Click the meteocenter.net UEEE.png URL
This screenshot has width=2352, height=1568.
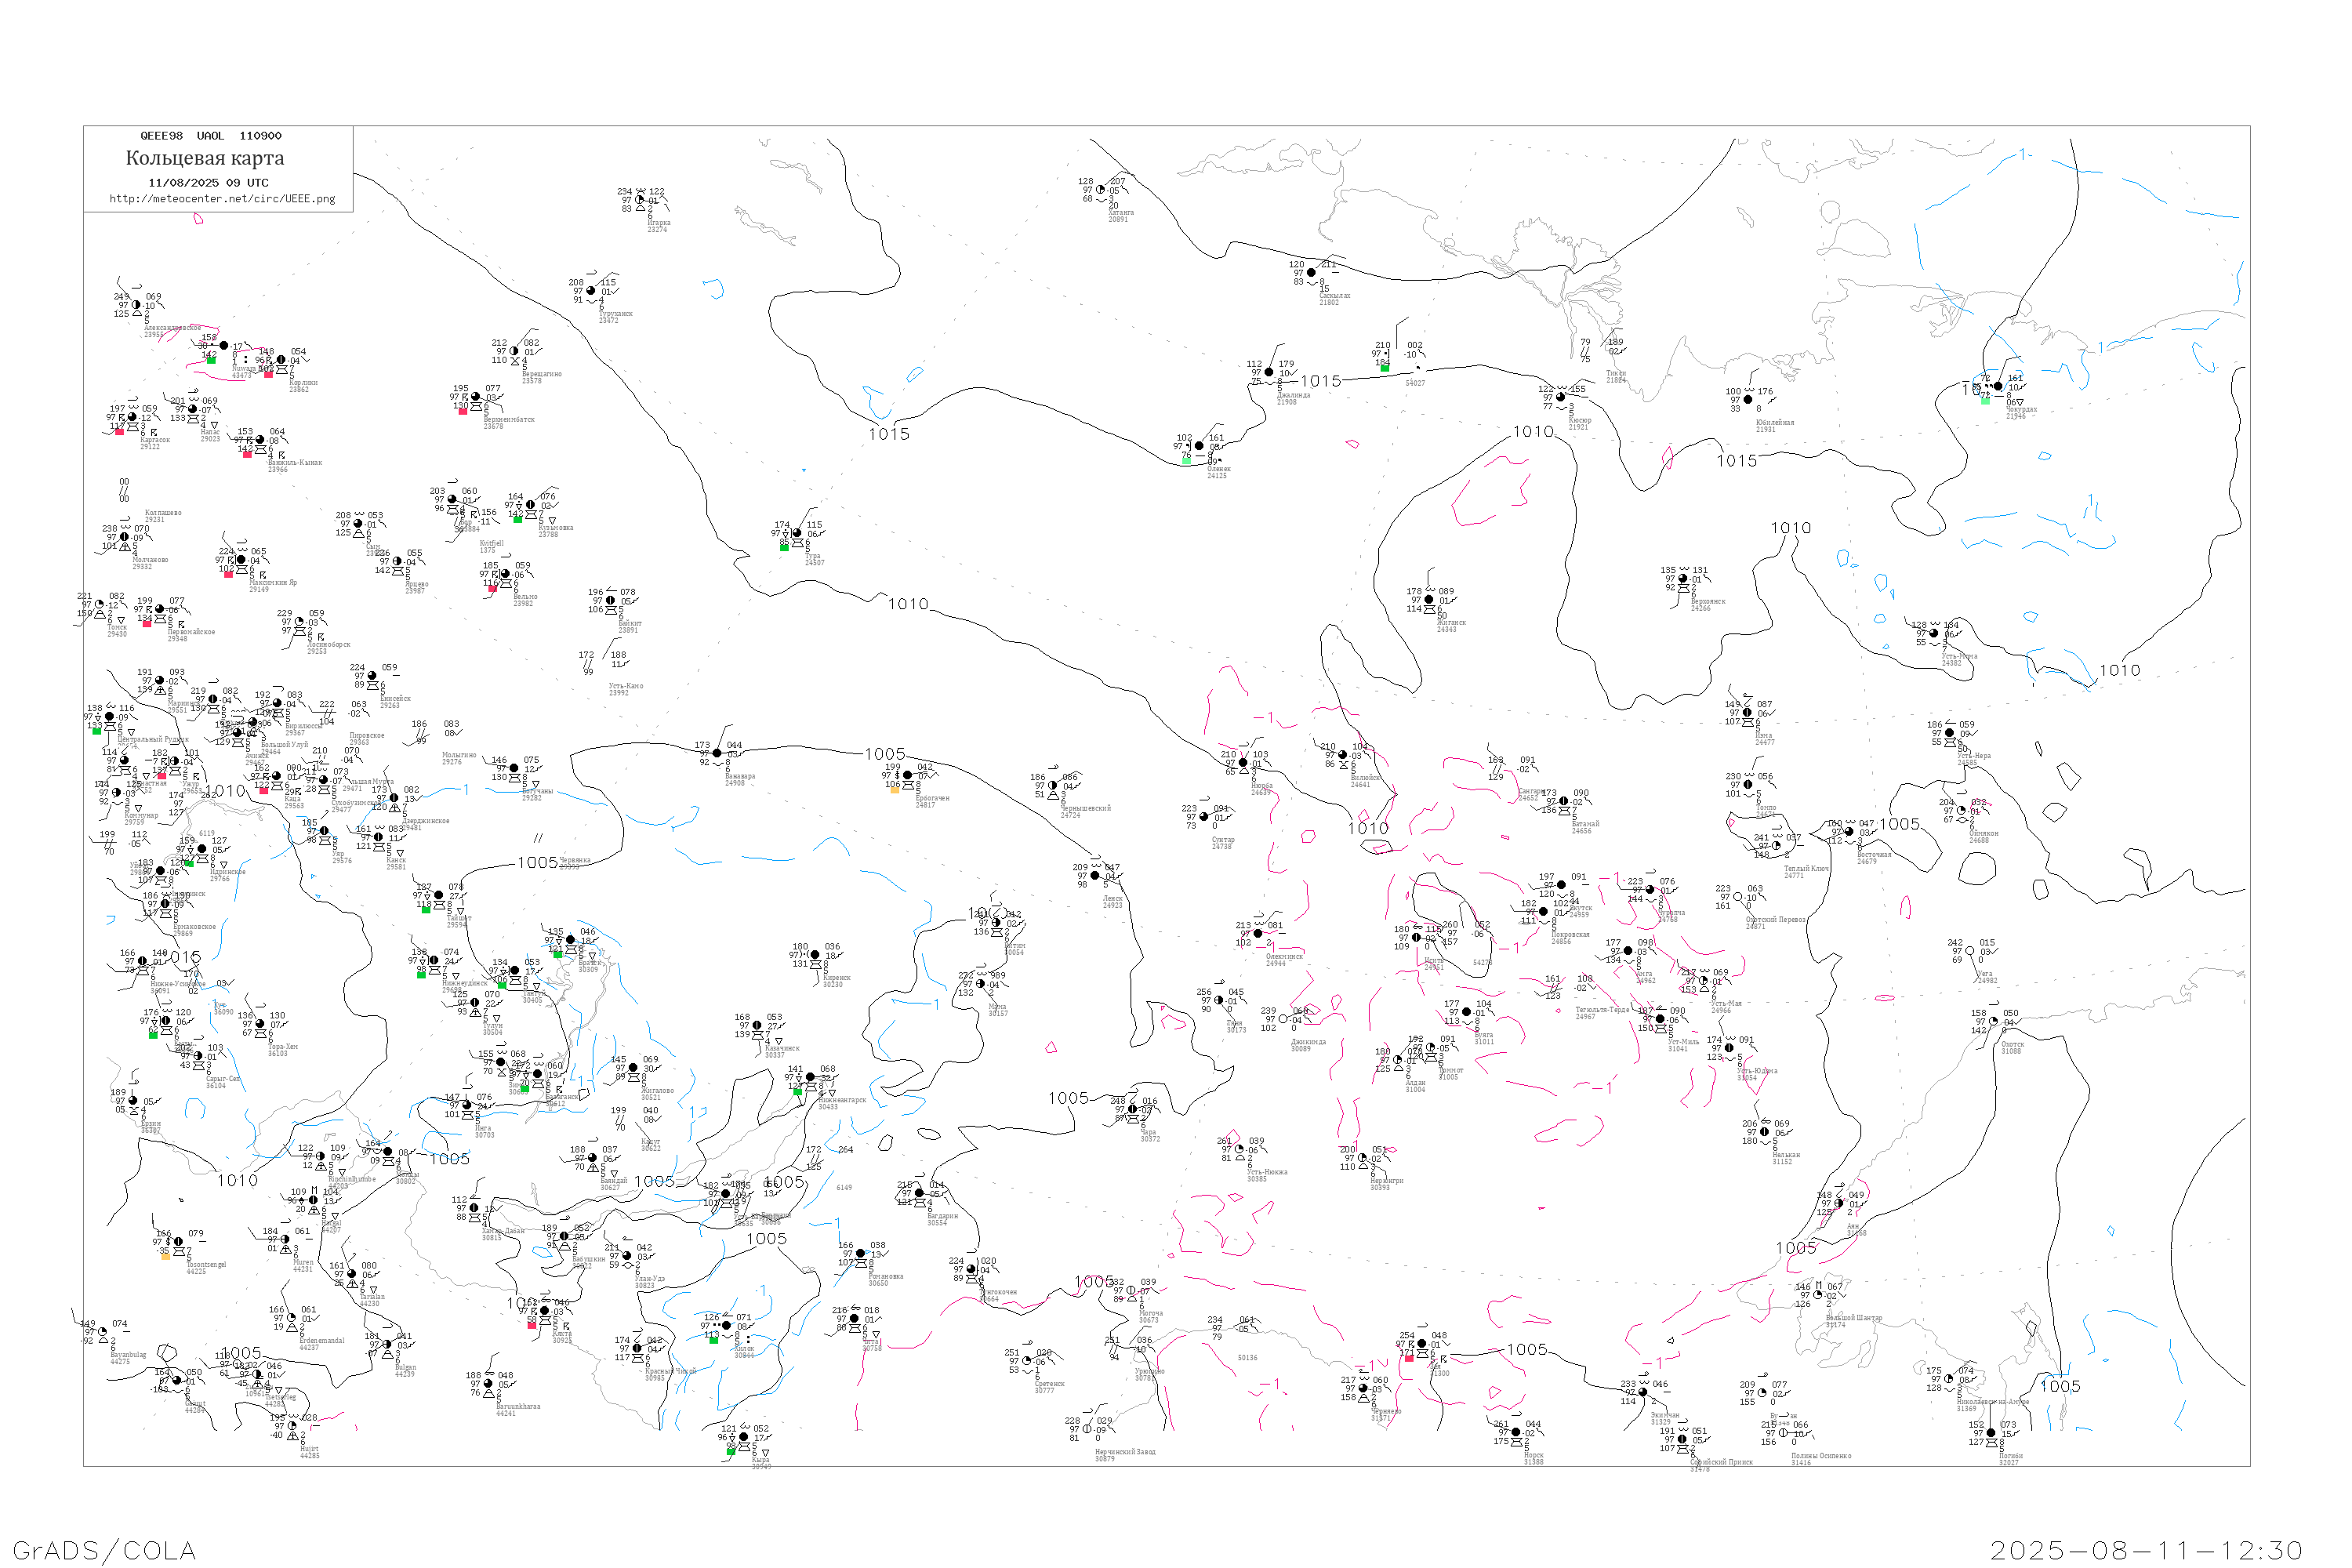tap(222, 199)
